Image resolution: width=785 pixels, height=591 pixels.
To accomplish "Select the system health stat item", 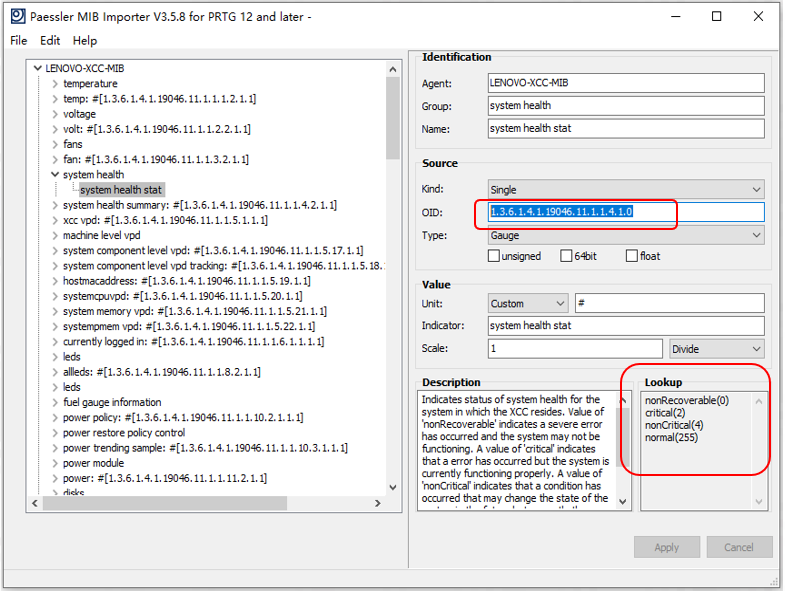I will pyautogui.click(x=121, y=190).
